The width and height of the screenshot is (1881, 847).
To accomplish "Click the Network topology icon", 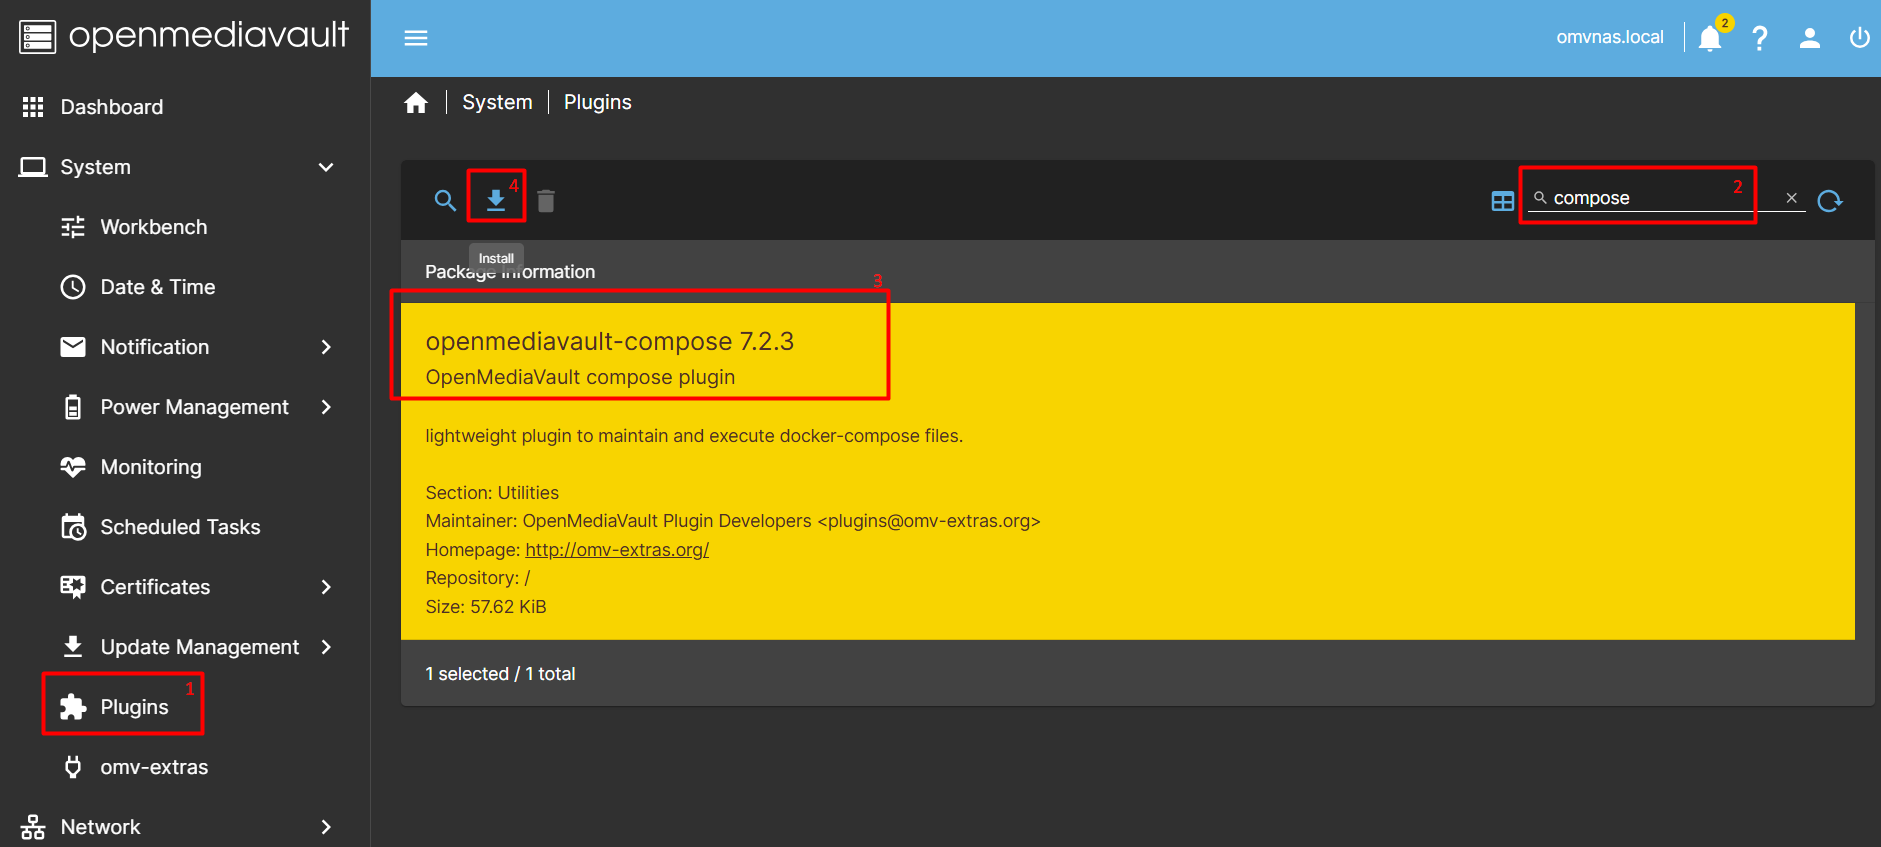I will 33,827.
